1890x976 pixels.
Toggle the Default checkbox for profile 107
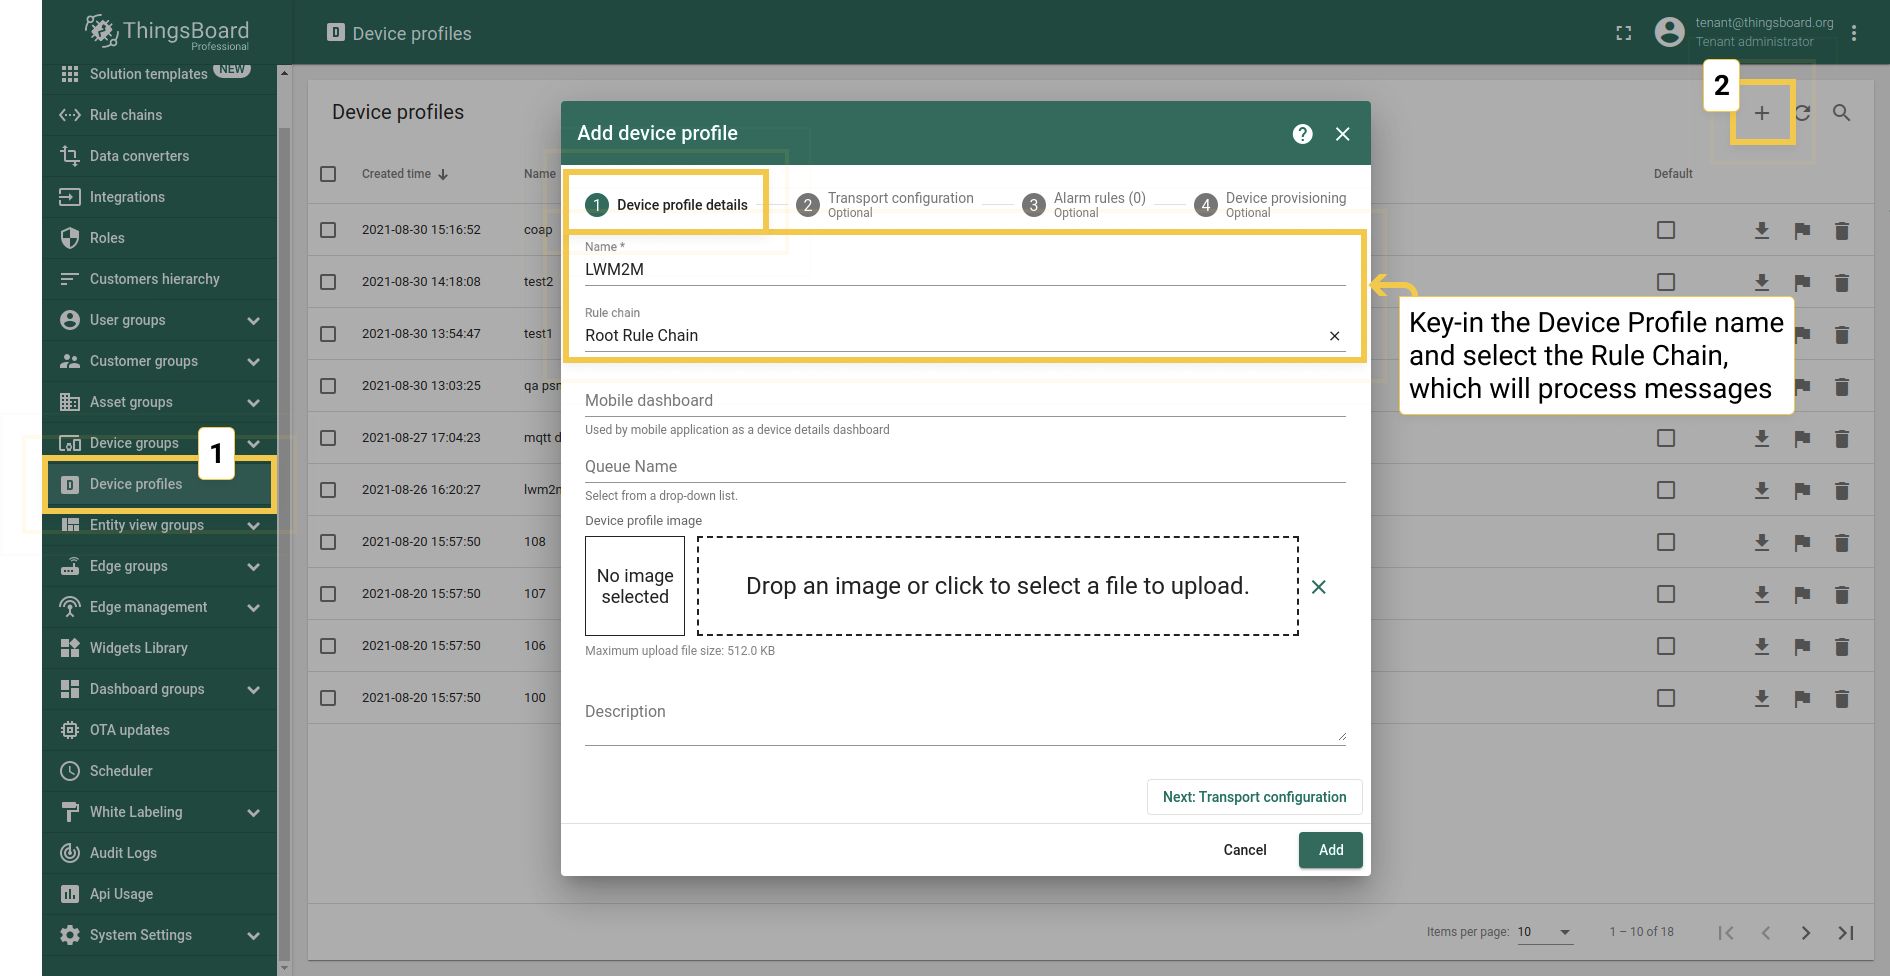click(x=1666, y=594)
